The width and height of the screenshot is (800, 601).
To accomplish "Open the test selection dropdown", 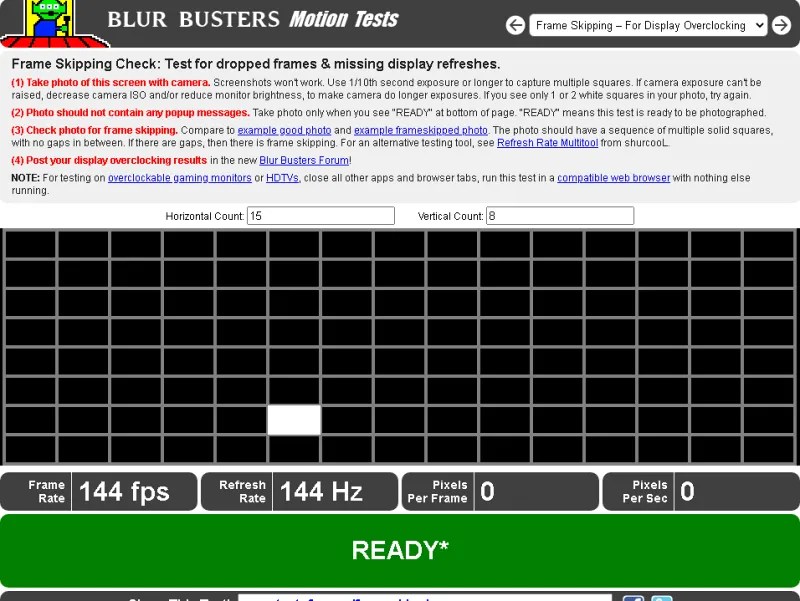I will pos(648,25).
